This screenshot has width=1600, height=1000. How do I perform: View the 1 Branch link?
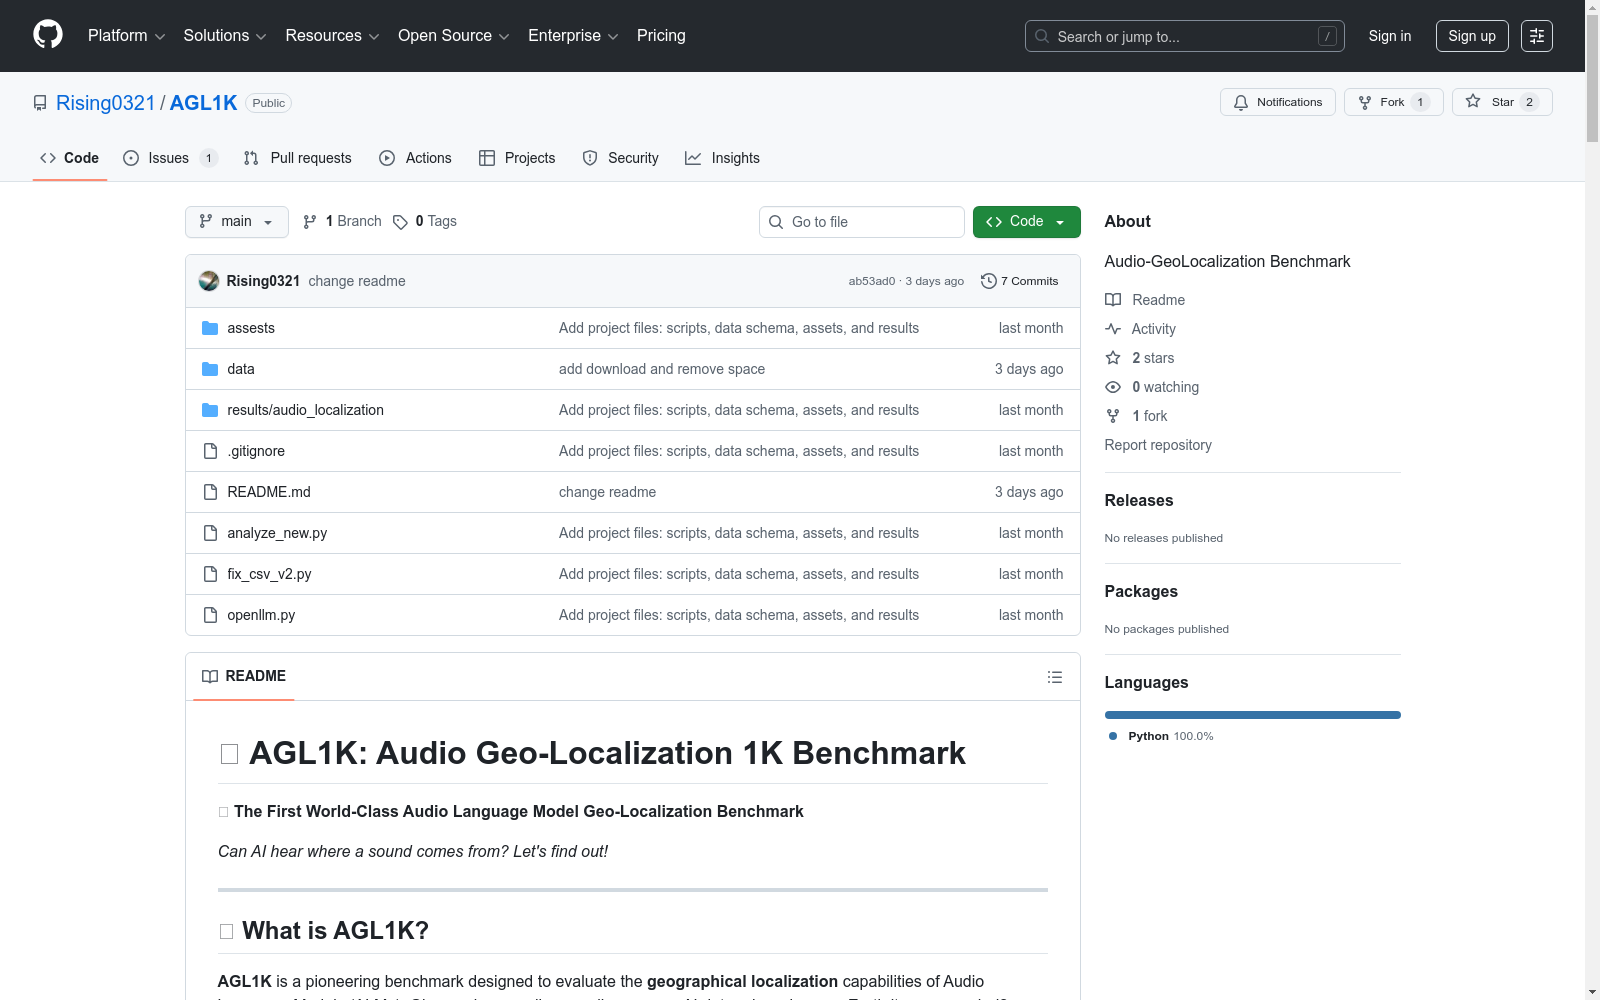tap(342, 222)
